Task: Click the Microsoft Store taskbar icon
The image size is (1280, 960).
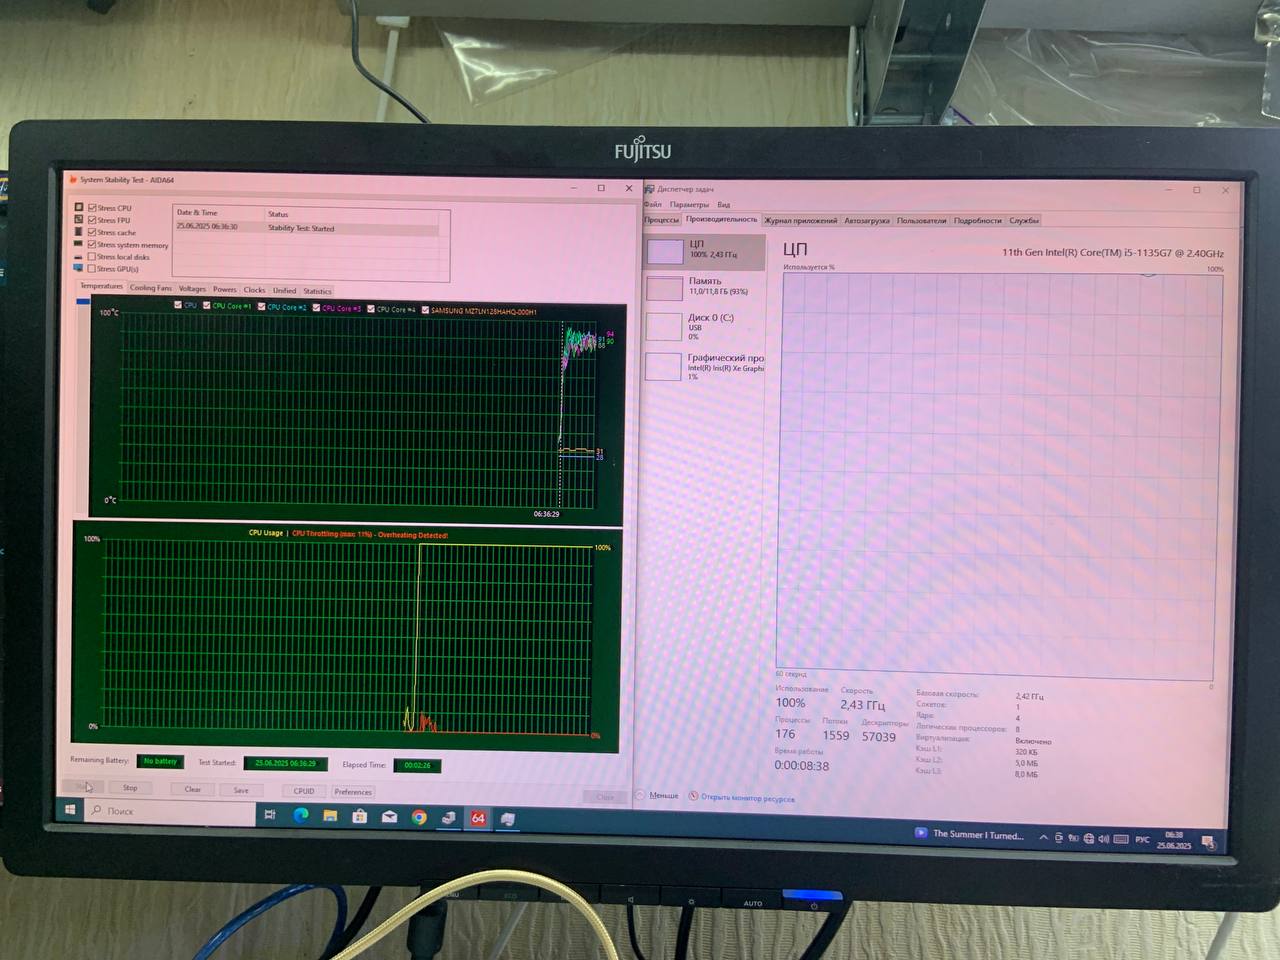Action: click(359, 816)
